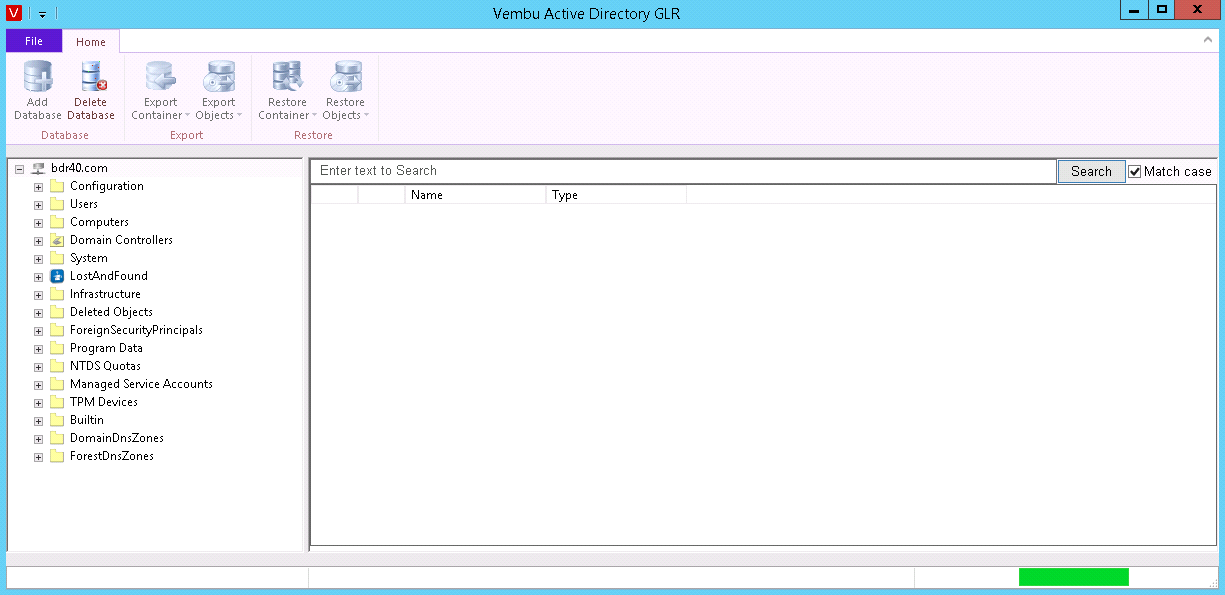Screen dimensions: 1225x595
Task: Click the Add Database icon
Action: tap(38, 77)
